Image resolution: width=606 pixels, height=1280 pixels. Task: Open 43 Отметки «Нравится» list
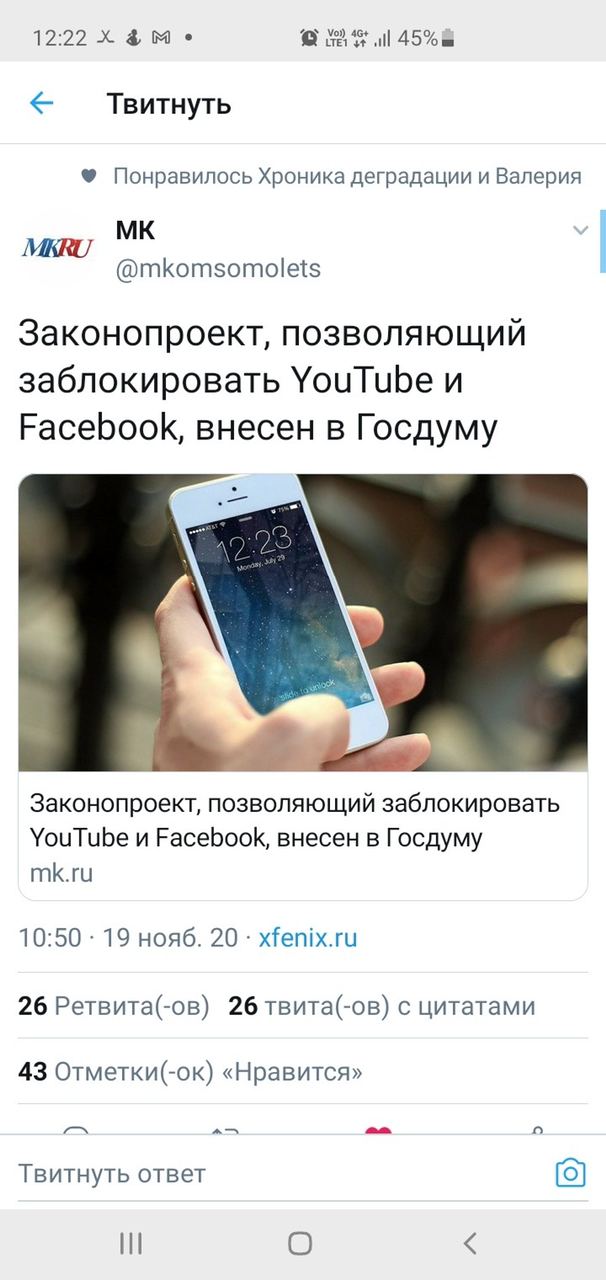tap(190, 1072)
